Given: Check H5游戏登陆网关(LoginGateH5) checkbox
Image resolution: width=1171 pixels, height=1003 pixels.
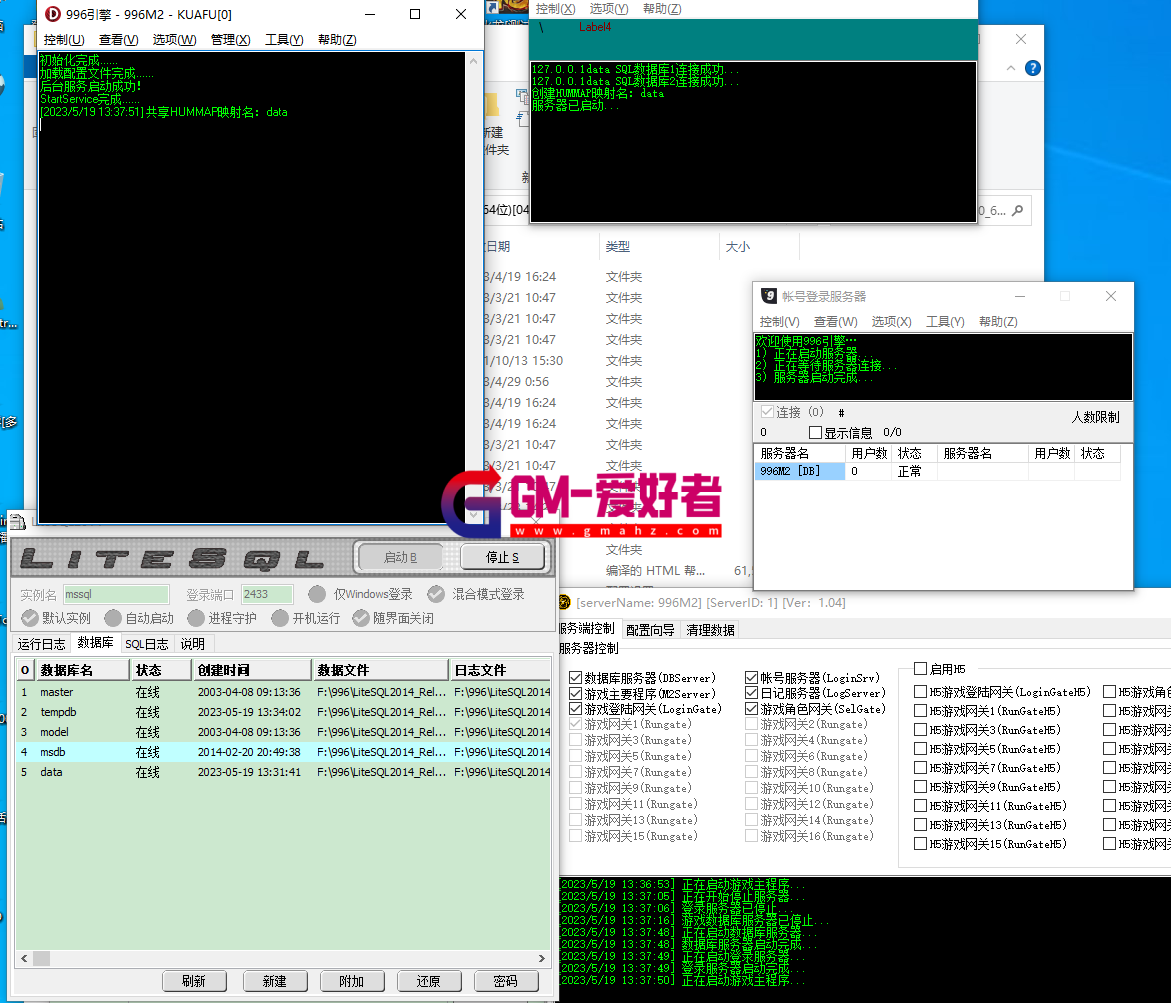Looking at the screenshot, I should 921,692.
